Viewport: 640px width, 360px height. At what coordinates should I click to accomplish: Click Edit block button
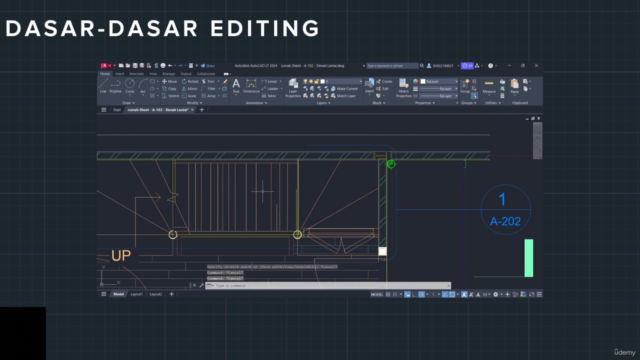(x=382, y=89)
